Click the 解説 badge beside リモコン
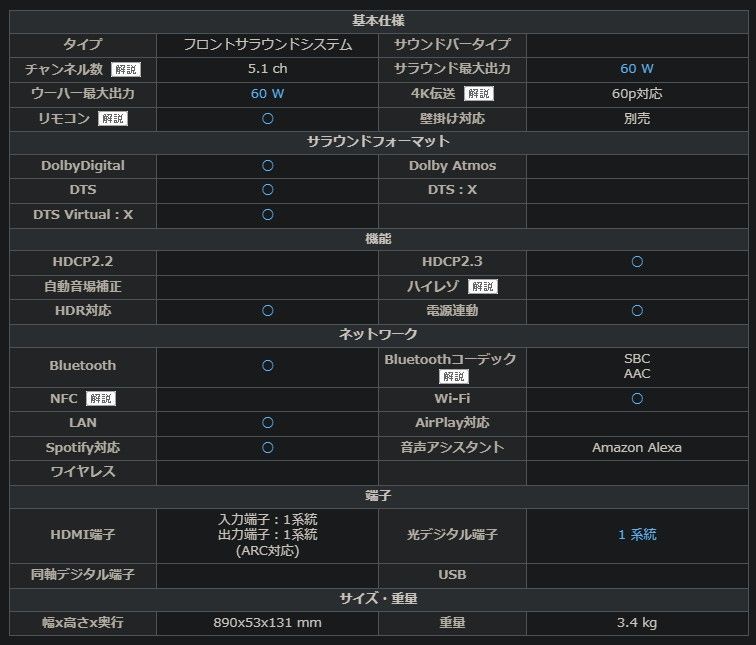This screenshot has height=645, width=756. click(x=112, y=118)
